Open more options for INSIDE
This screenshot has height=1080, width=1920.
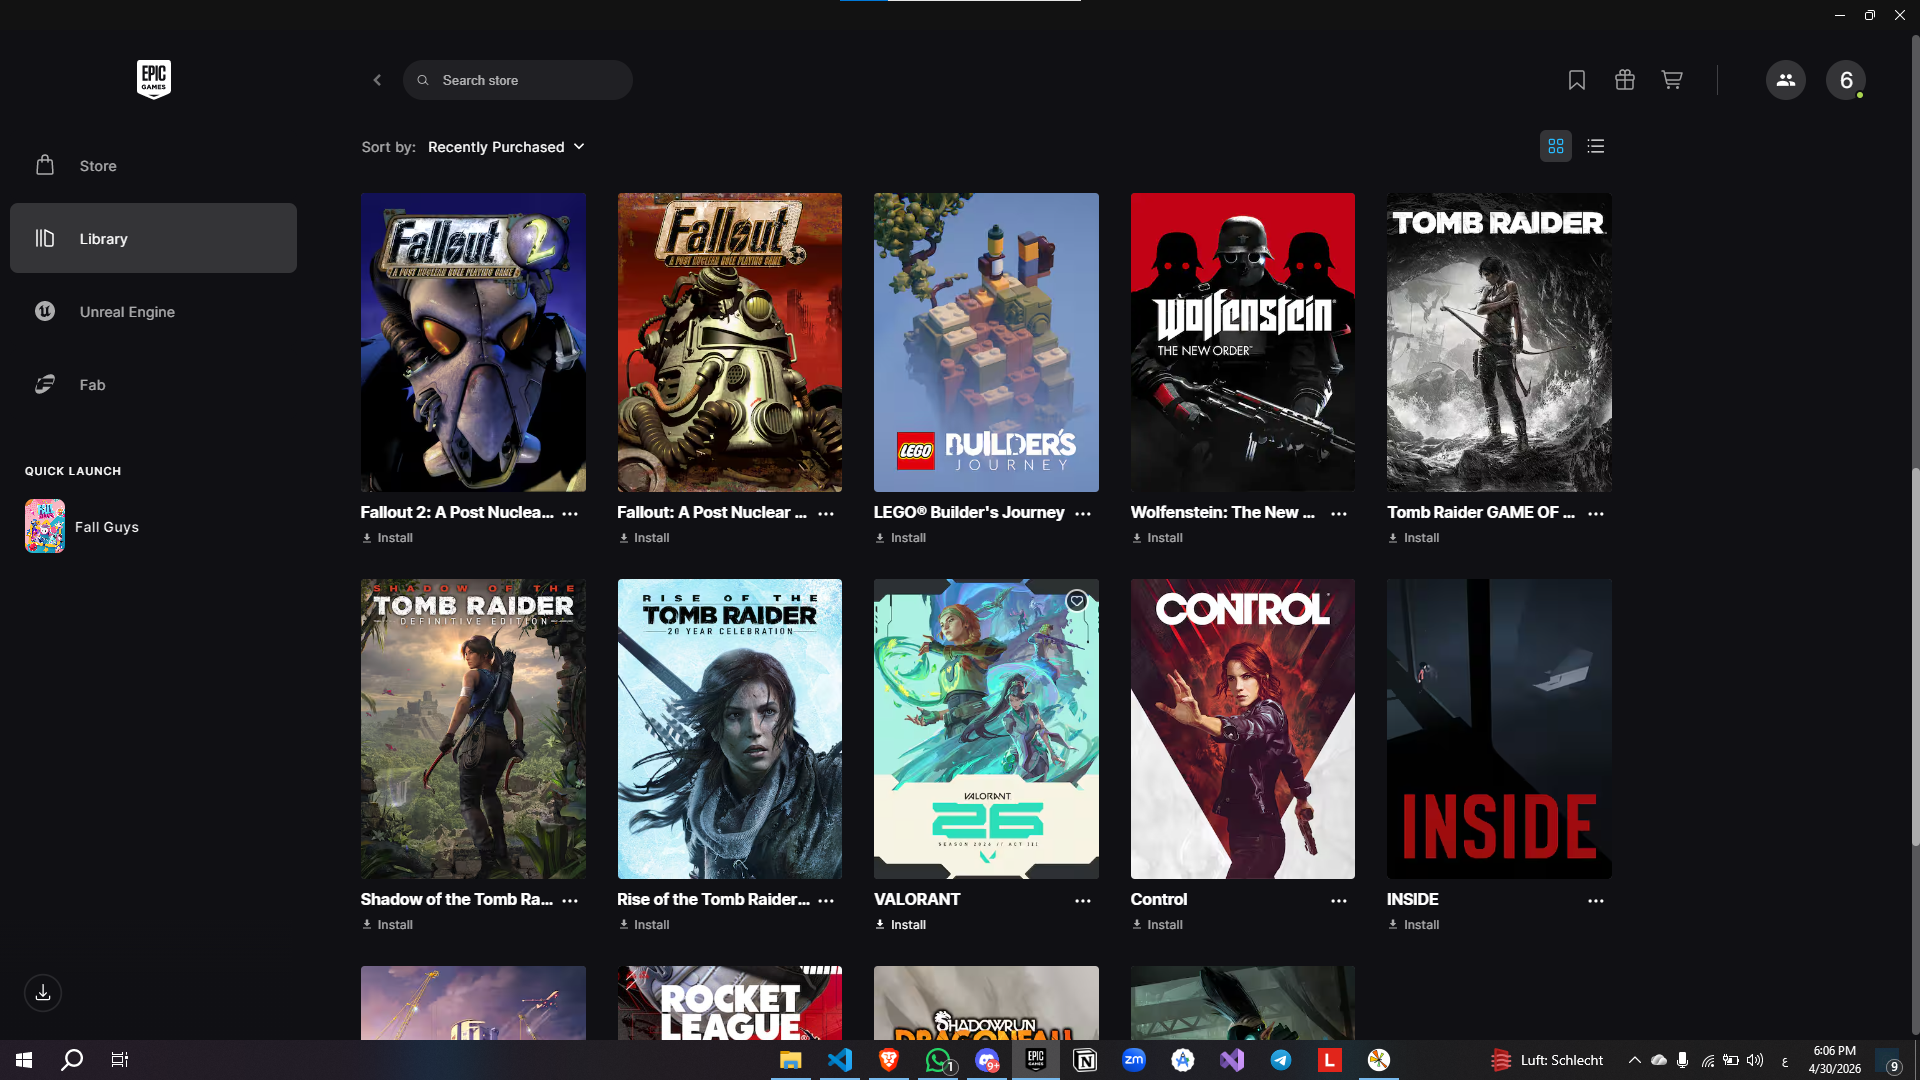tap(1596, 900)
